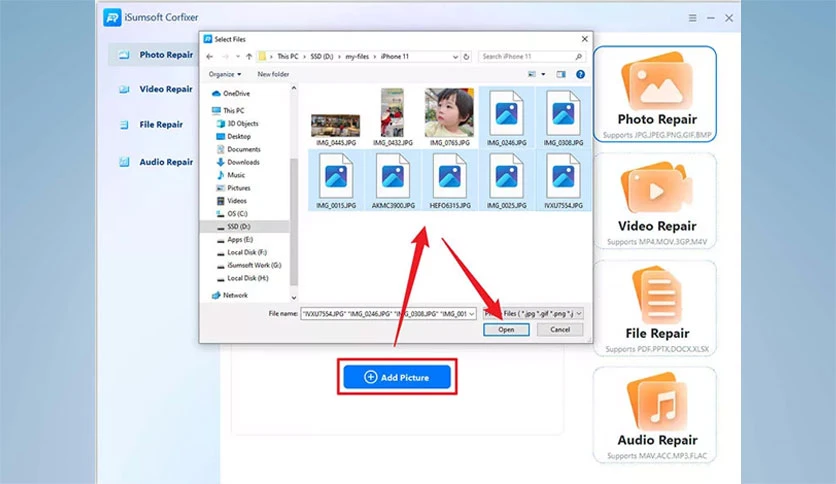The height and width of the screenshot is (484, 836).
Task: Select the AKMC3900.JPG file icon
Action: 393,176
